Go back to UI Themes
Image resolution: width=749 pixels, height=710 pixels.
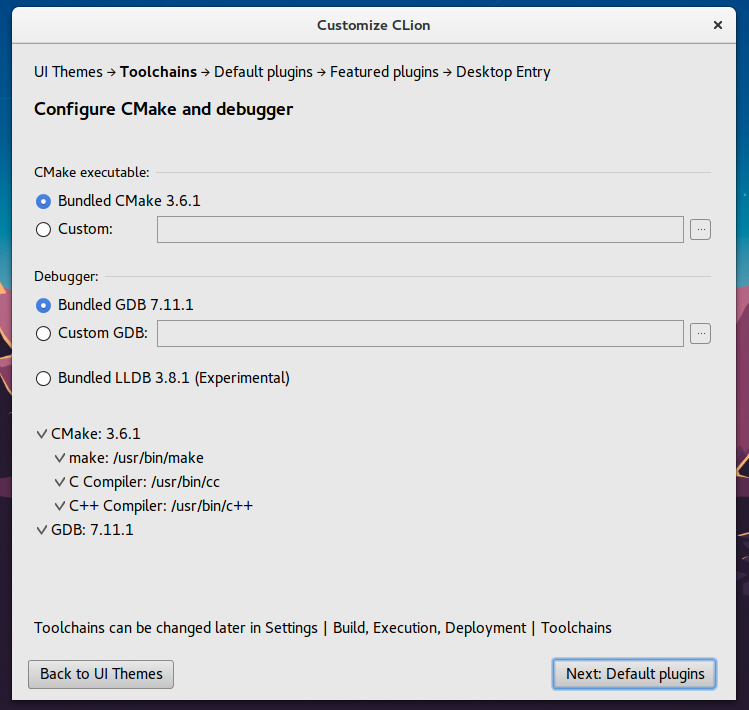[101, 674]
